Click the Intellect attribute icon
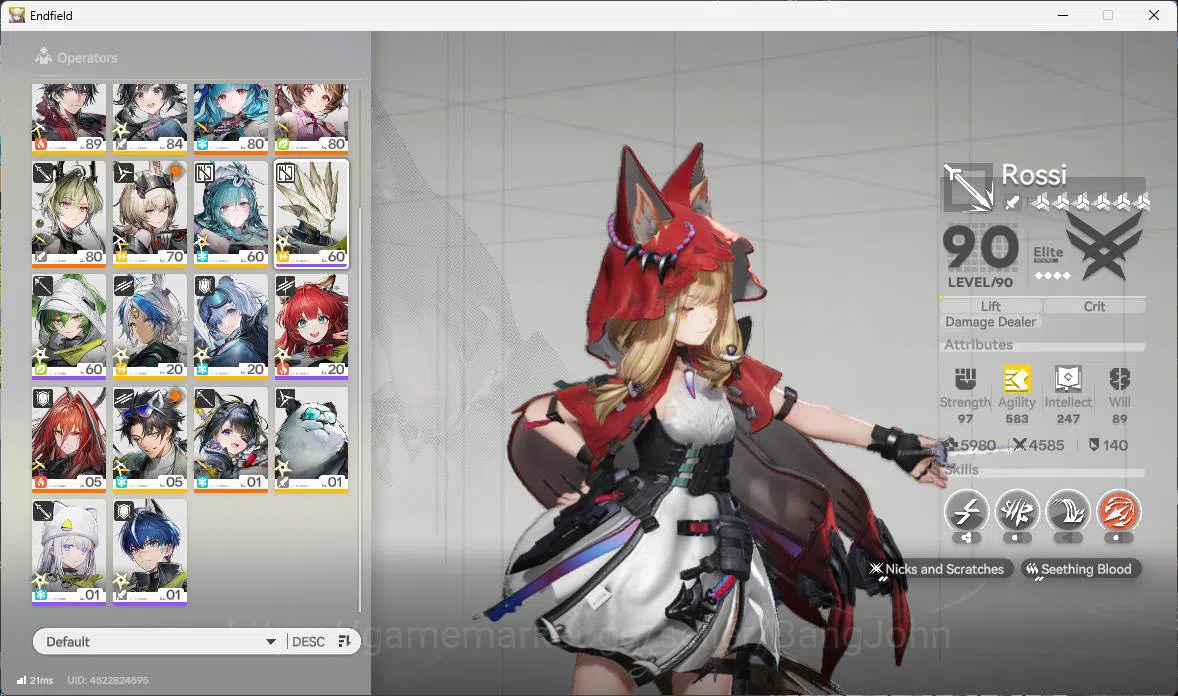The image size is (1178, 696). [1068, 379]
